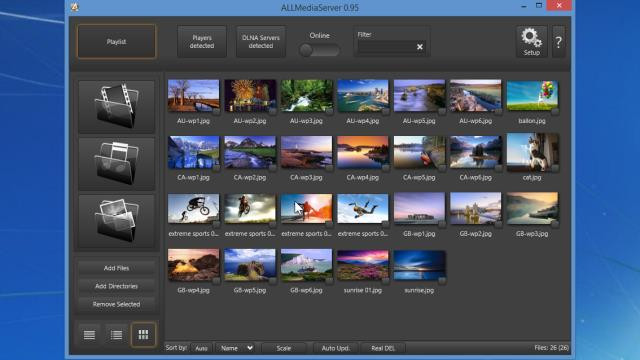Open the pictures folder category
640x360 pixels.
(116, 221)
